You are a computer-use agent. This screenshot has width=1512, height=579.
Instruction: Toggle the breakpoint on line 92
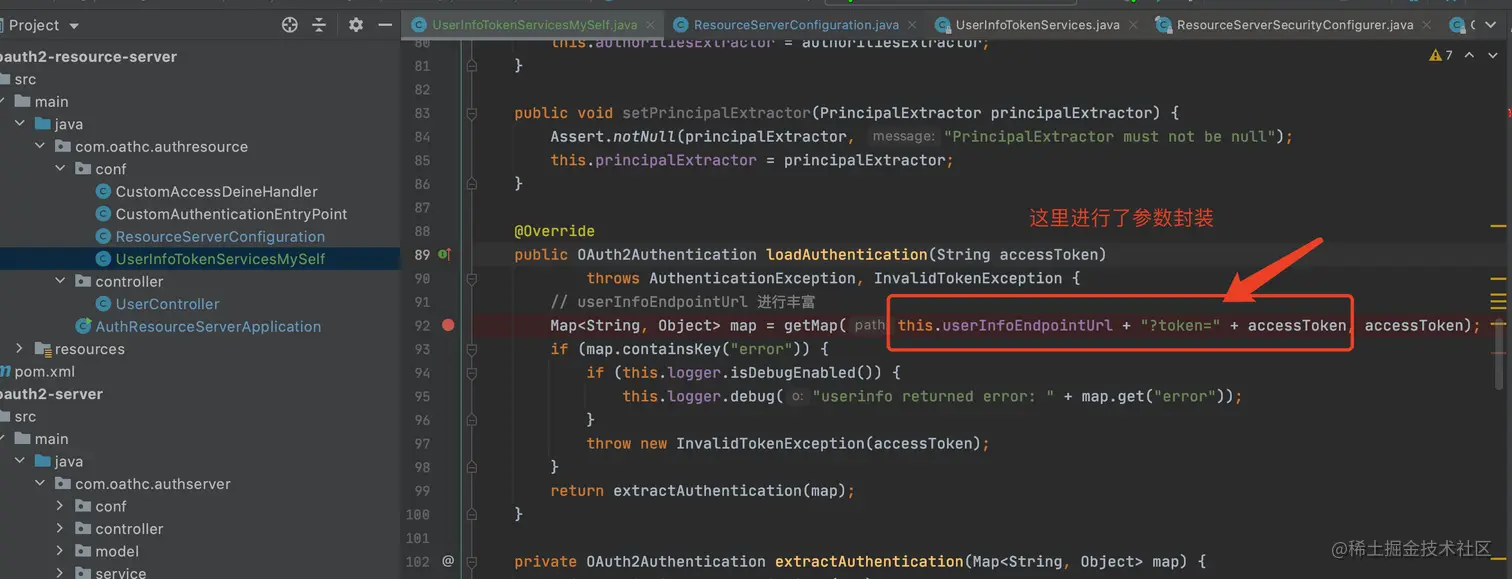448,325
